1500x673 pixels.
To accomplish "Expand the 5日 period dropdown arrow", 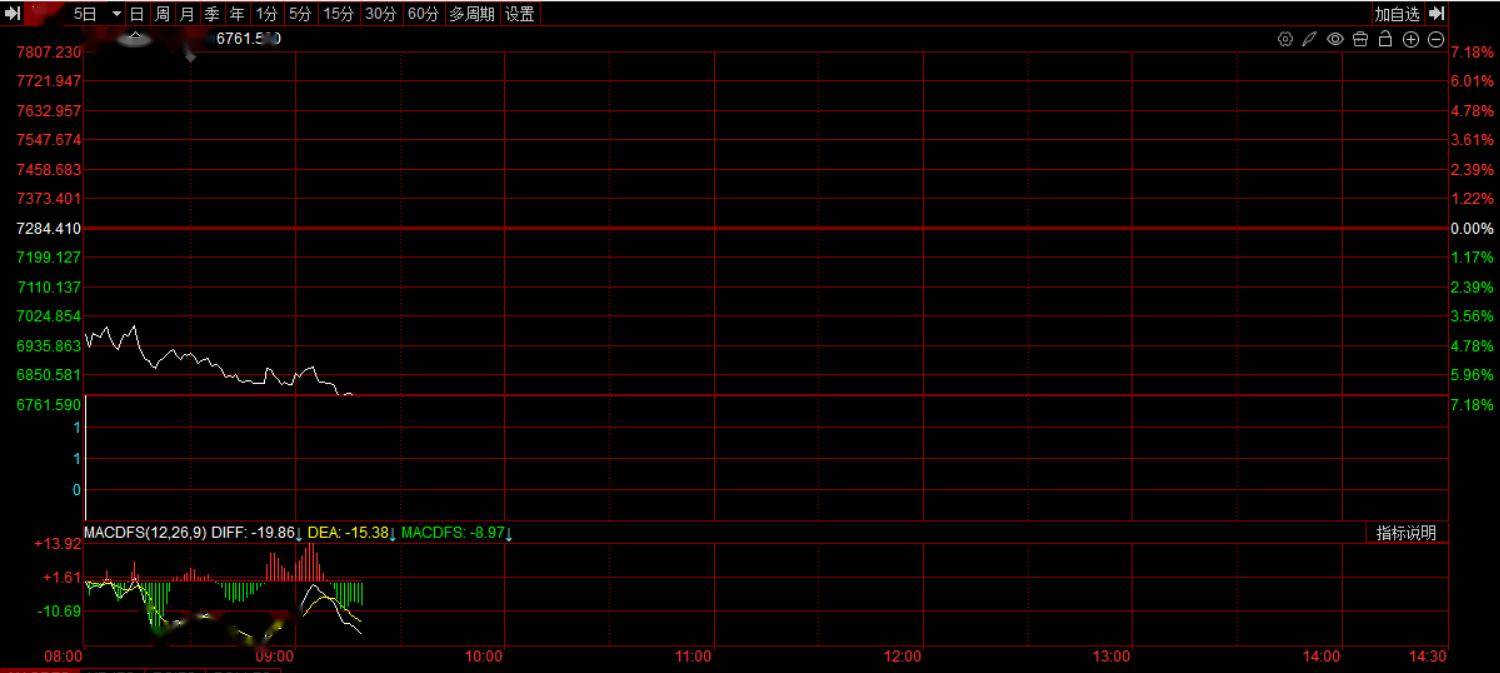I will [116, 14].
